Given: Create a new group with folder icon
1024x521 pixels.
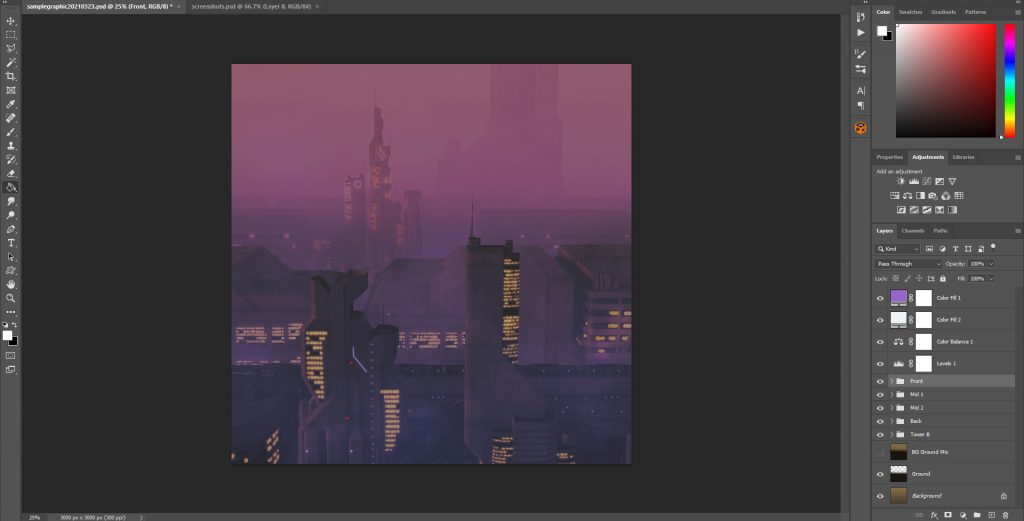Looking at the screenshot, I should pos(977,515).
